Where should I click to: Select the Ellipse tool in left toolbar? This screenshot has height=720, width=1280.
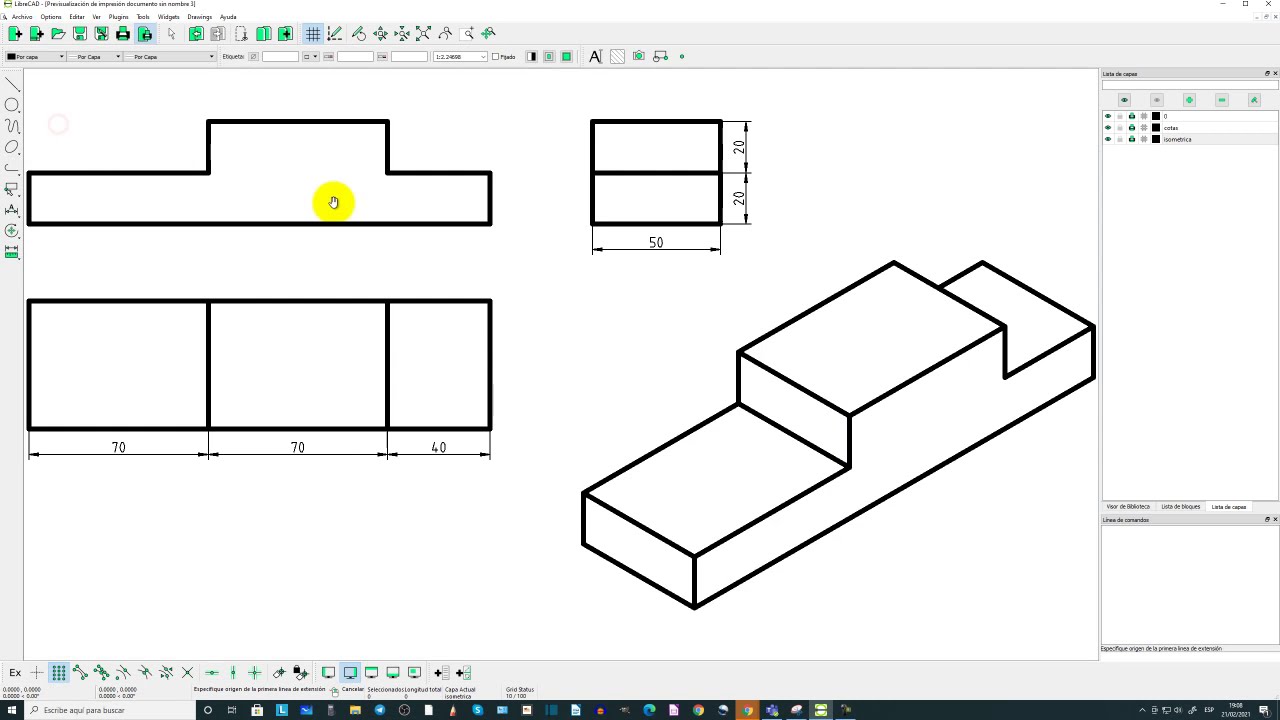click(x=12, y=147)
